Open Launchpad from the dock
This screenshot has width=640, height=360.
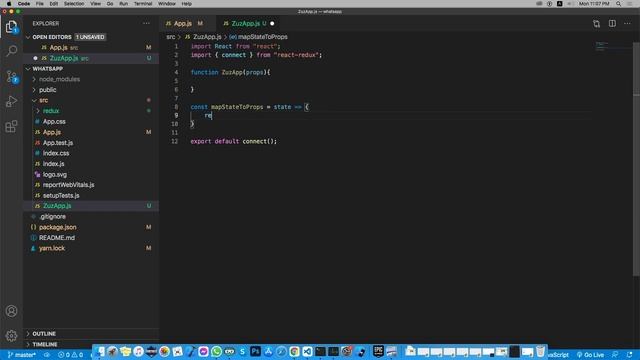coord(112,351)
